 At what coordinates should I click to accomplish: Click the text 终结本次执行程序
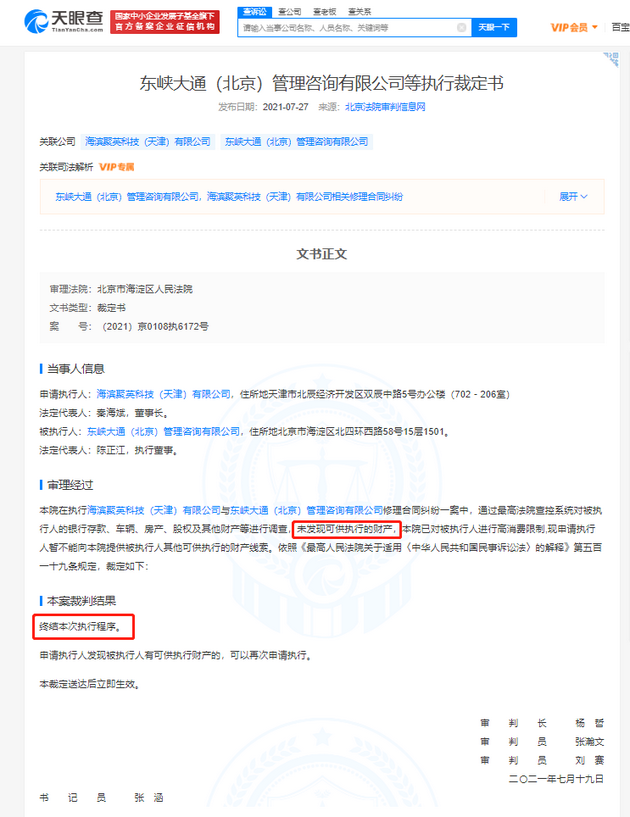coord(81,626)
